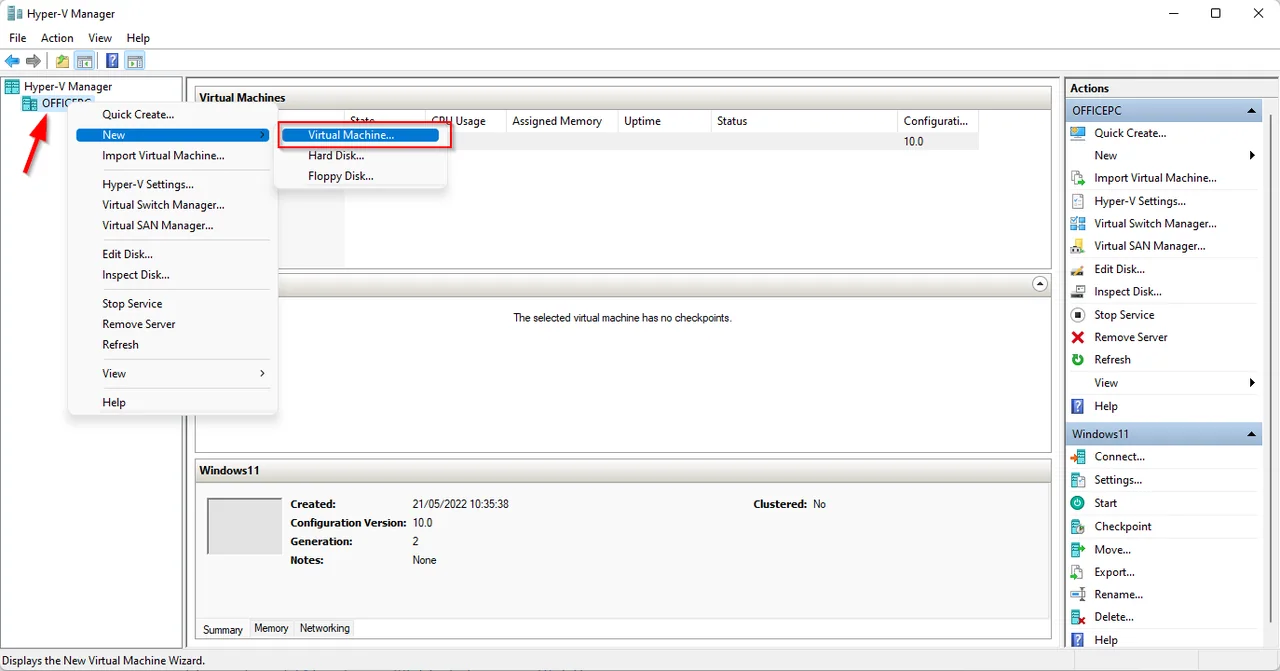Click the green Start power icon

1078,503
